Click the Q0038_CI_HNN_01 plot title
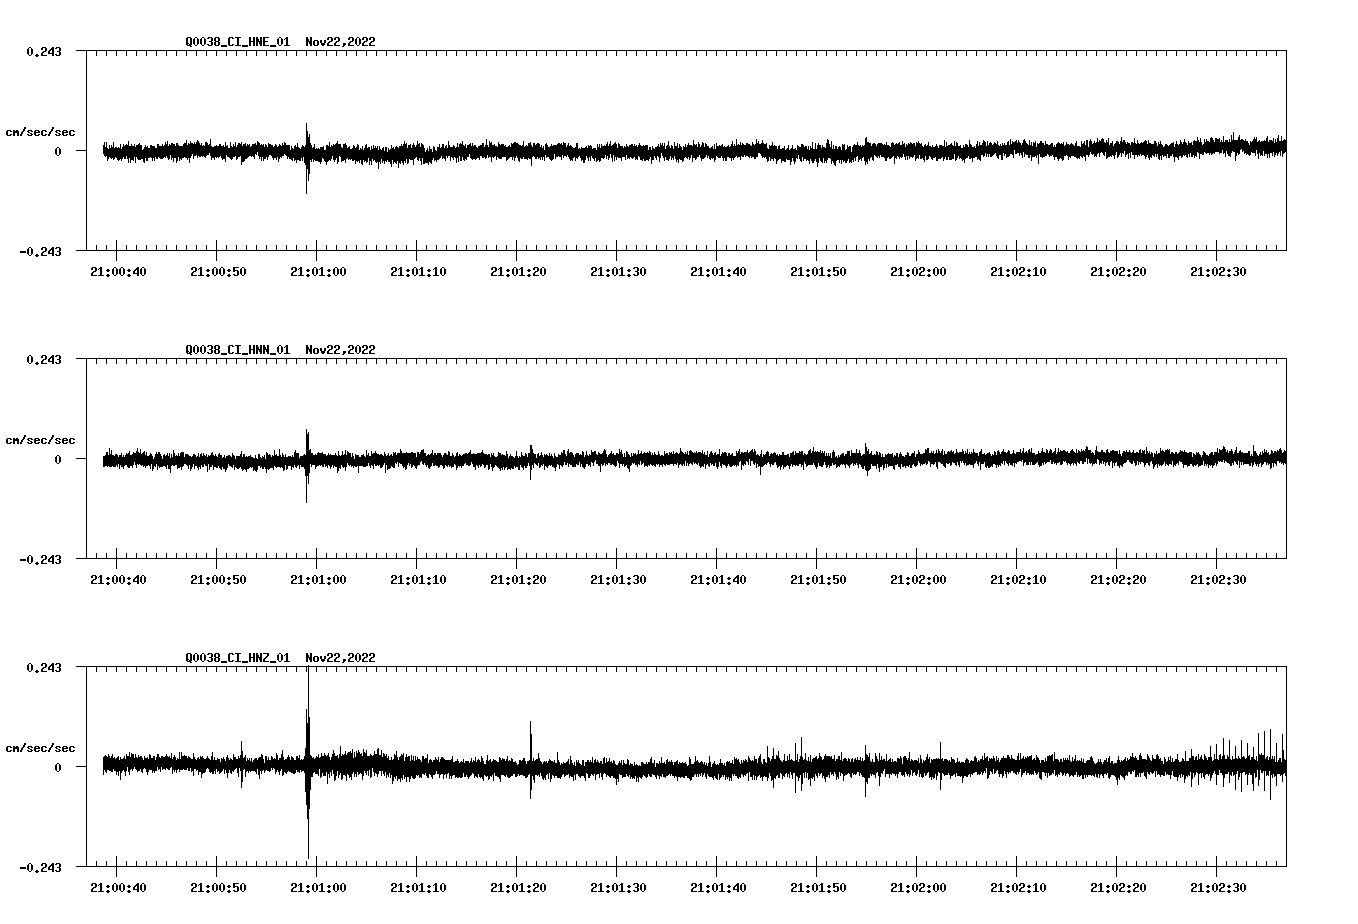 coord(238,350)
